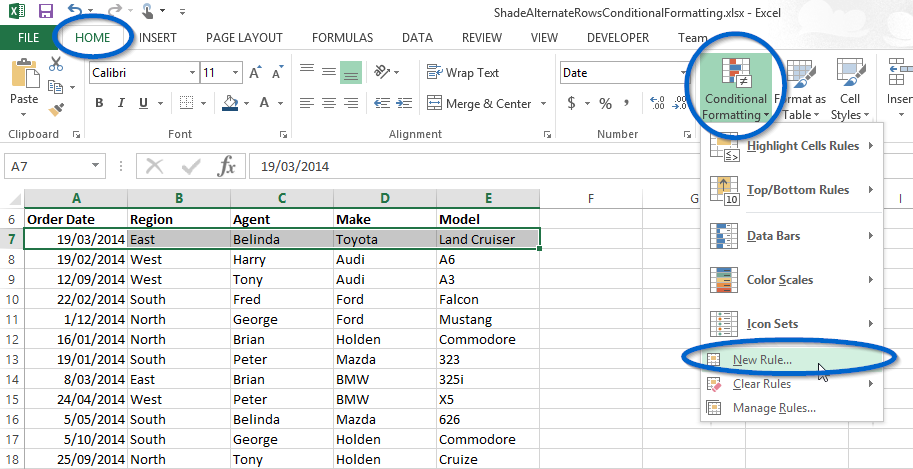Click the Fill Color paint bucket

click(x=231, y=103)
